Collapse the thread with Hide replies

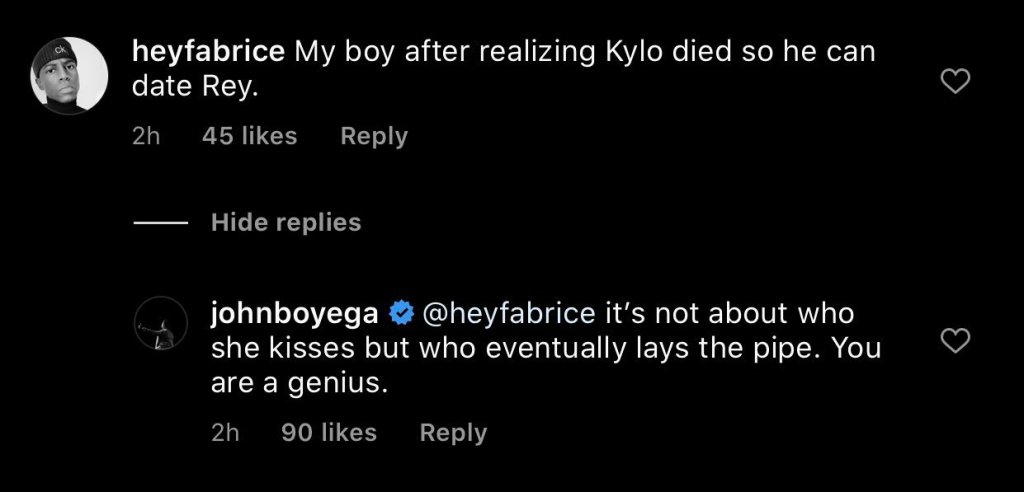point(286,222)
